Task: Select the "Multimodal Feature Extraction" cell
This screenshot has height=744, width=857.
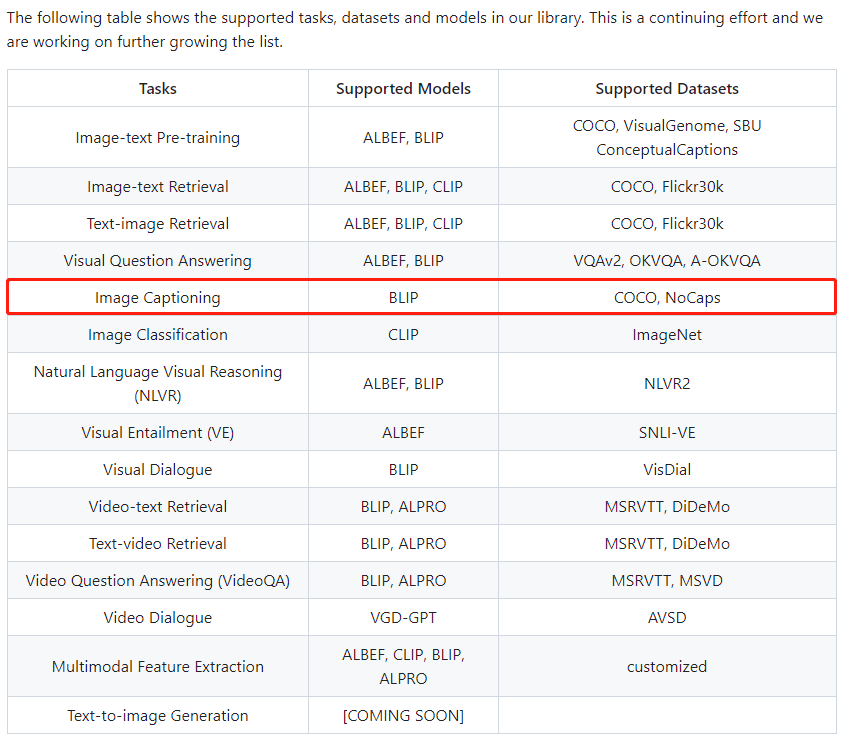Action: (158, 666)
